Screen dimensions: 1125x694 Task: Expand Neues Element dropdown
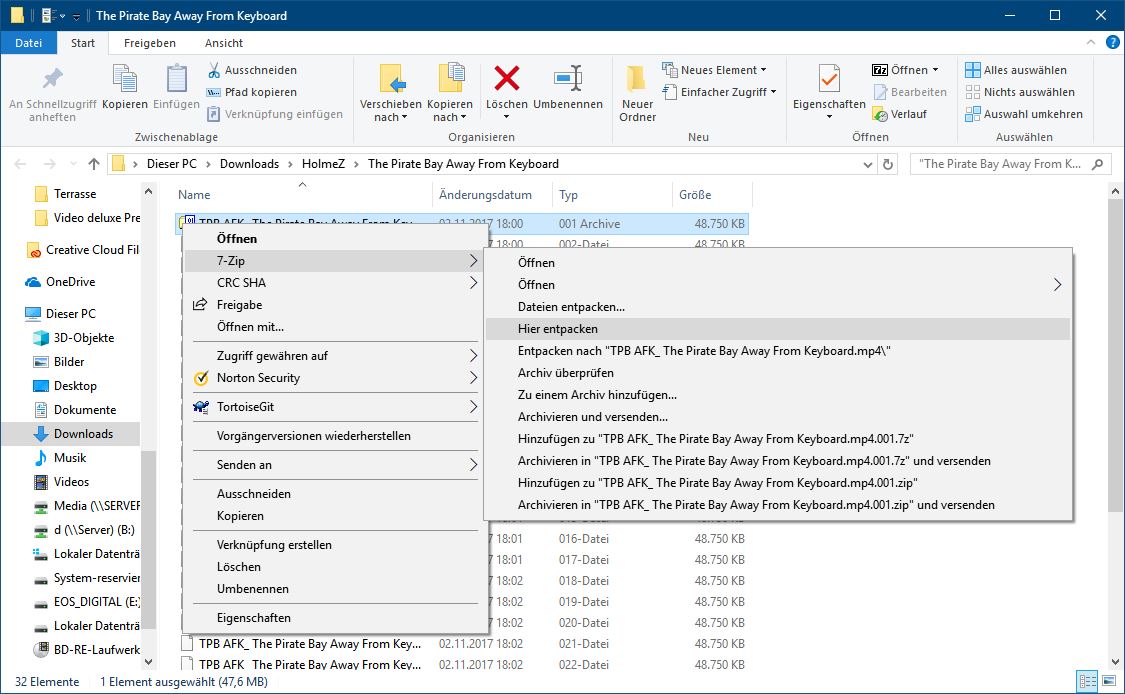click(763, 70)
